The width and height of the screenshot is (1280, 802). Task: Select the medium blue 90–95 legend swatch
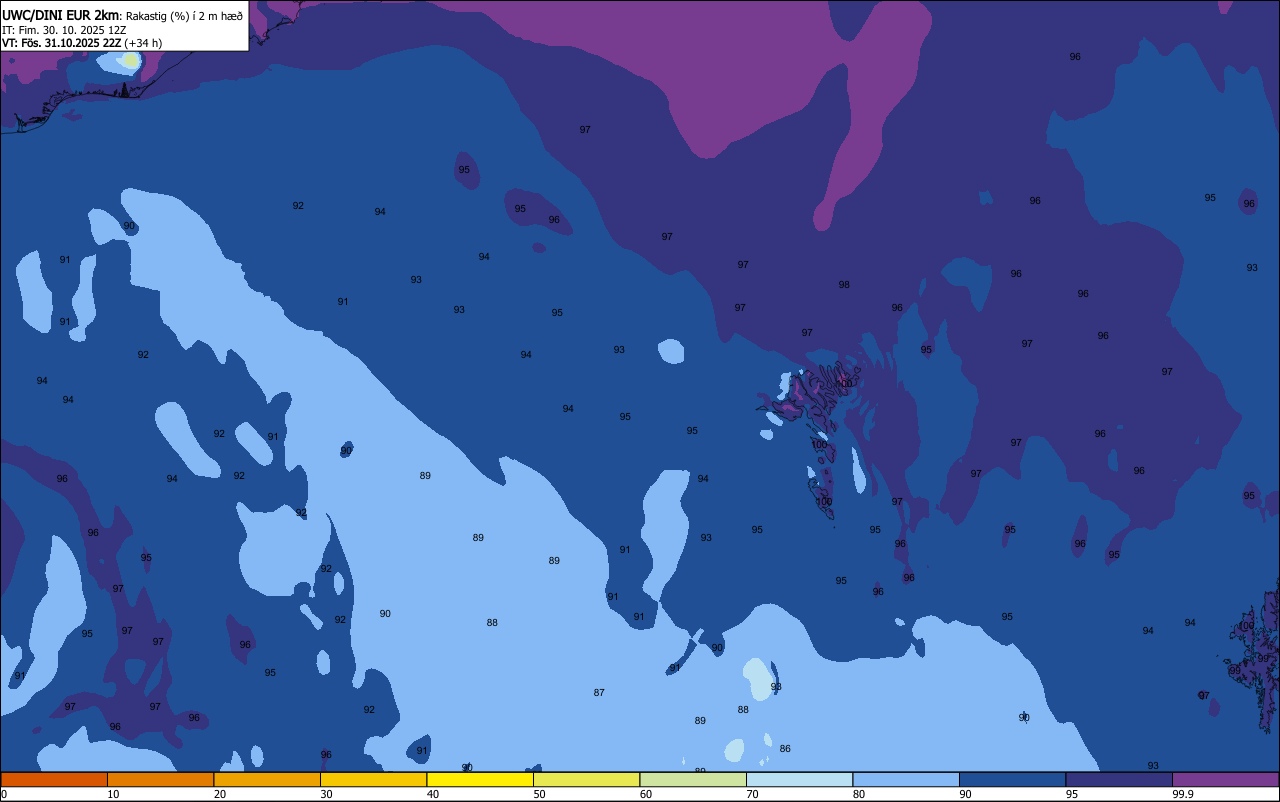pos(1012,779)
